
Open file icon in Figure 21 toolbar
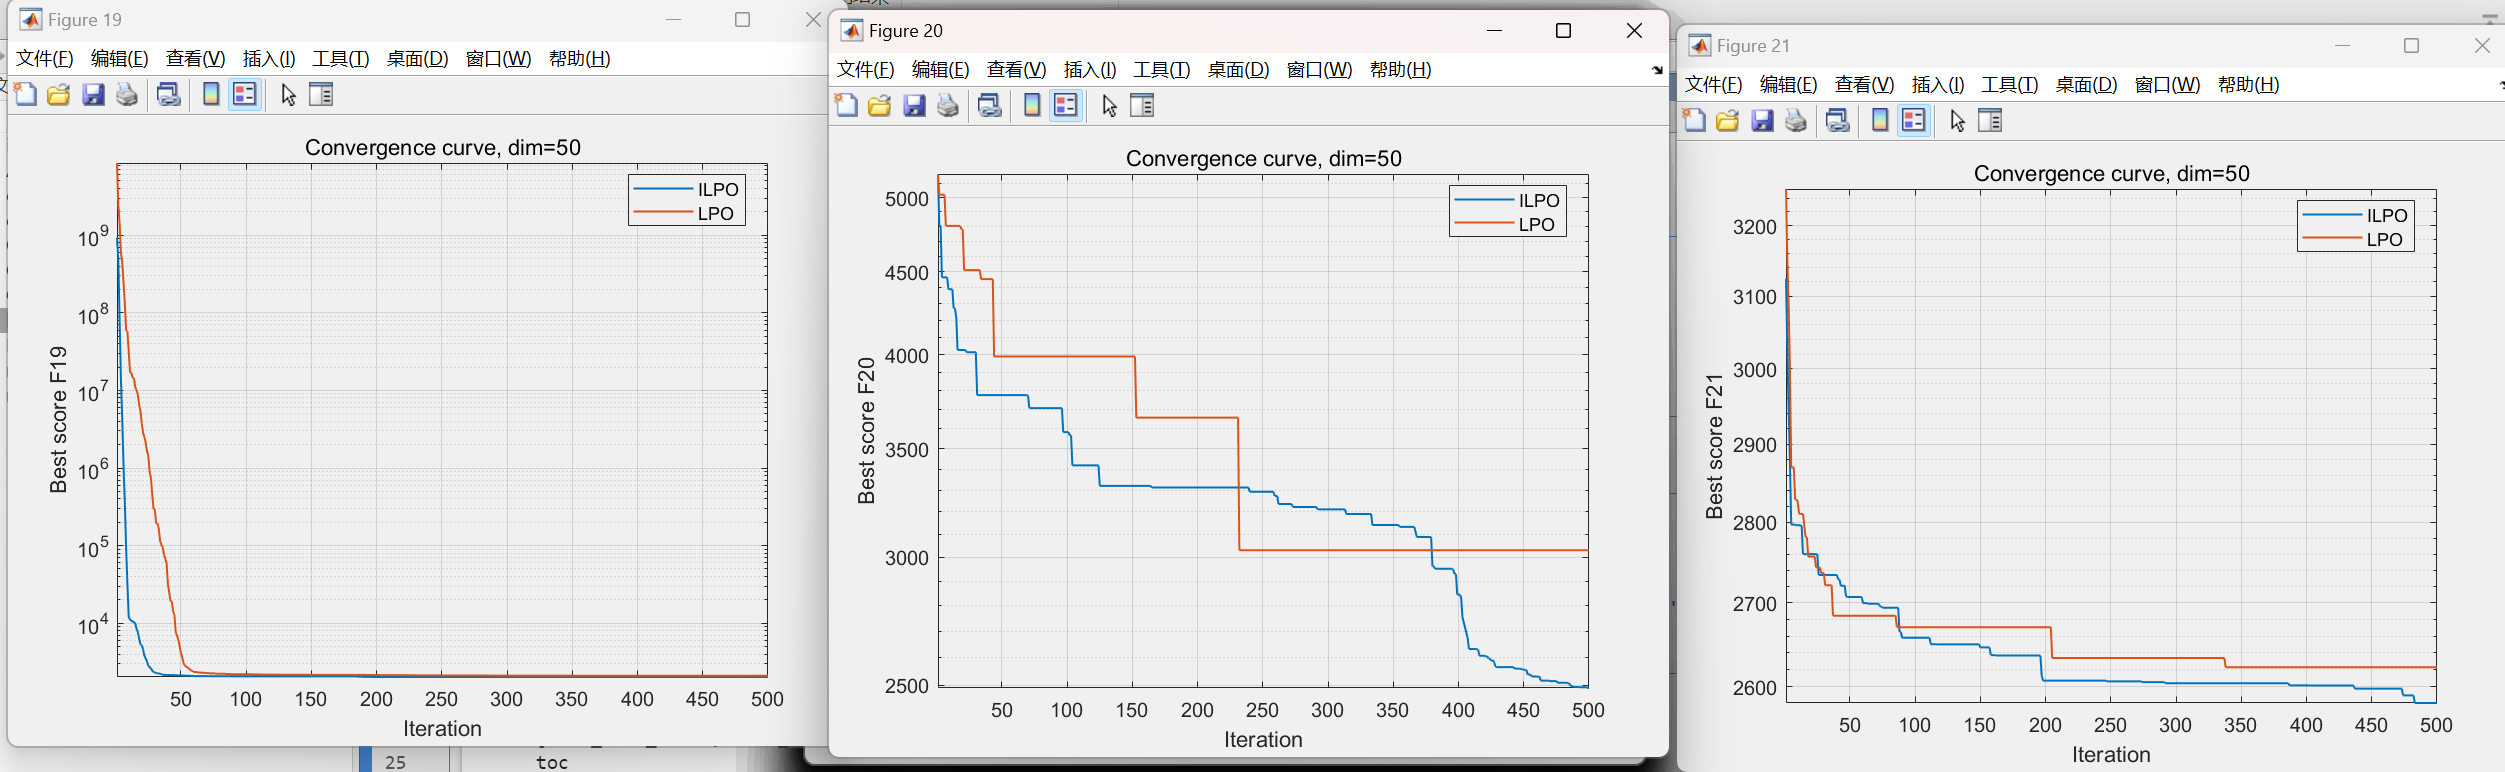click(x=1728, y=120)
